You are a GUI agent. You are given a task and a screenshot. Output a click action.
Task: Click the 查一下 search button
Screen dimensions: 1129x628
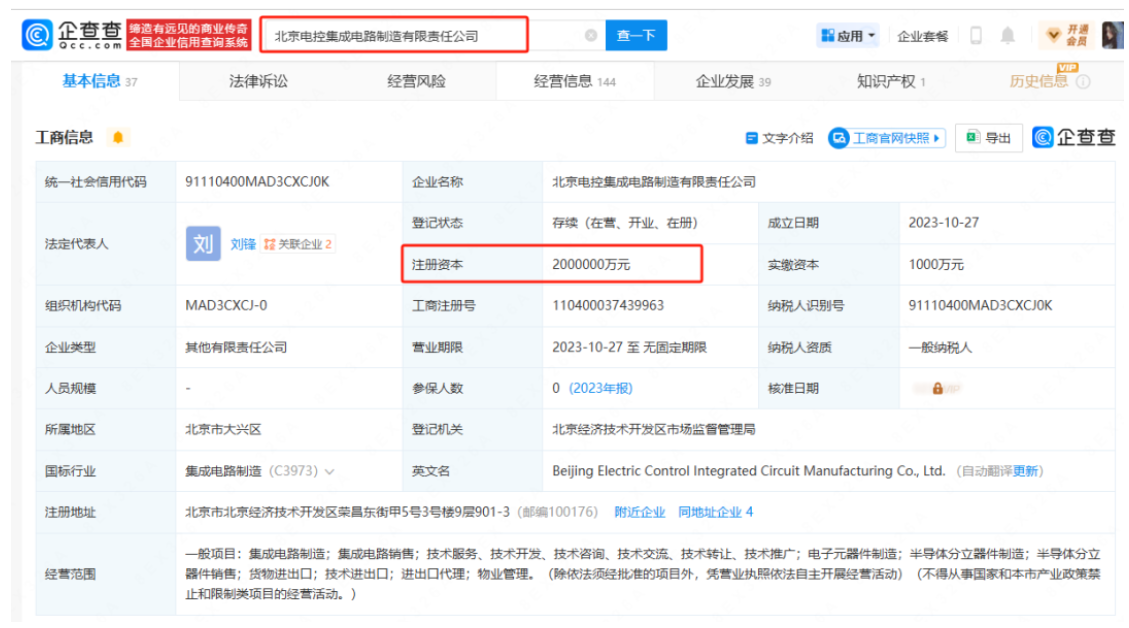[x=636, y=35]
